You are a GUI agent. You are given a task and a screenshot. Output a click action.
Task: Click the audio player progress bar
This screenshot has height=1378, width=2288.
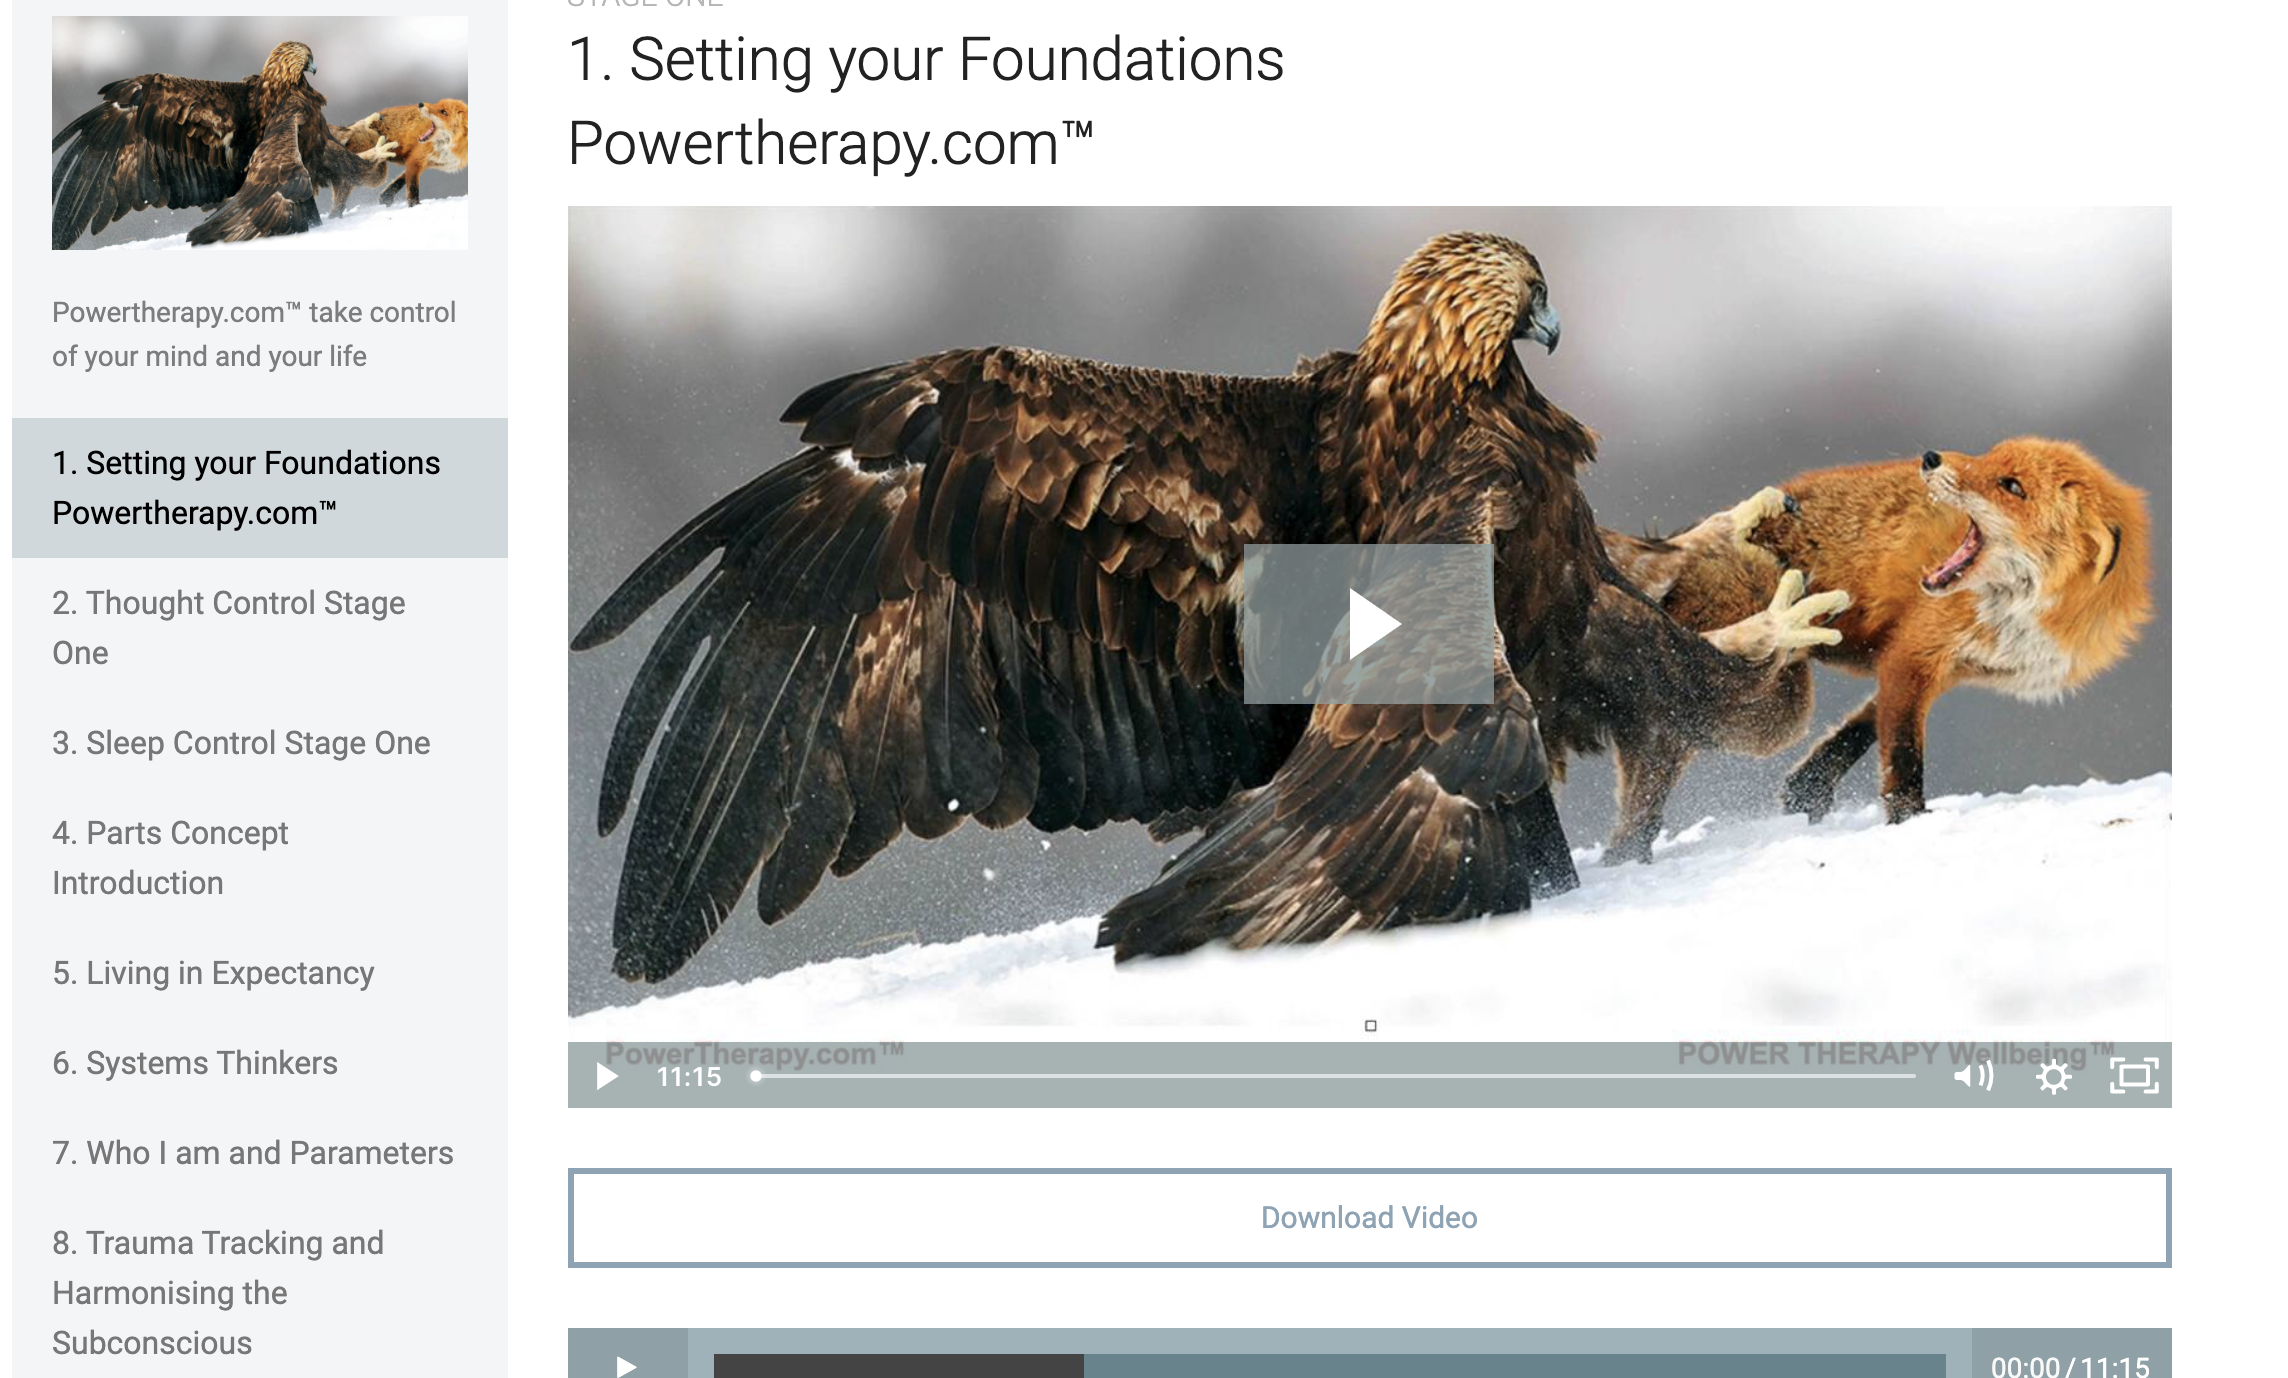pyautogui.click(x=1329, y=1365)
